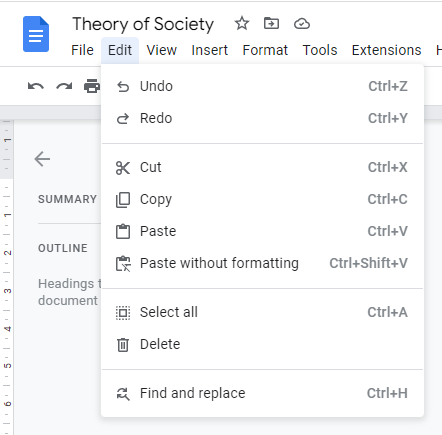Open the Format menu

[x=265, y=50]
